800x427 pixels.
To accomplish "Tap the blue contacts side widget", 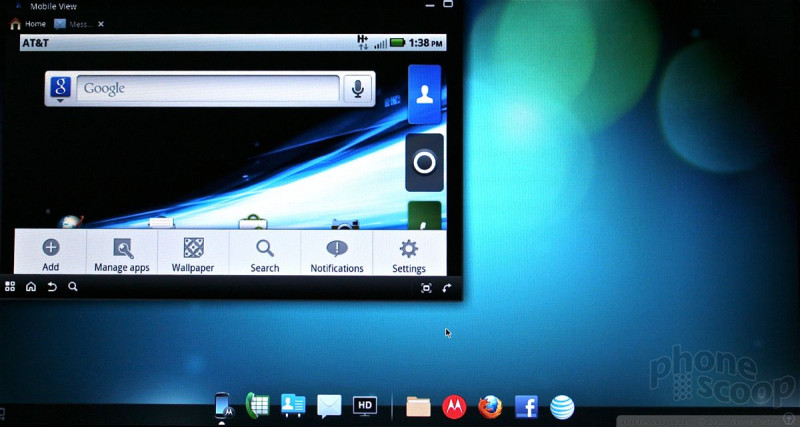I will 424,94.
